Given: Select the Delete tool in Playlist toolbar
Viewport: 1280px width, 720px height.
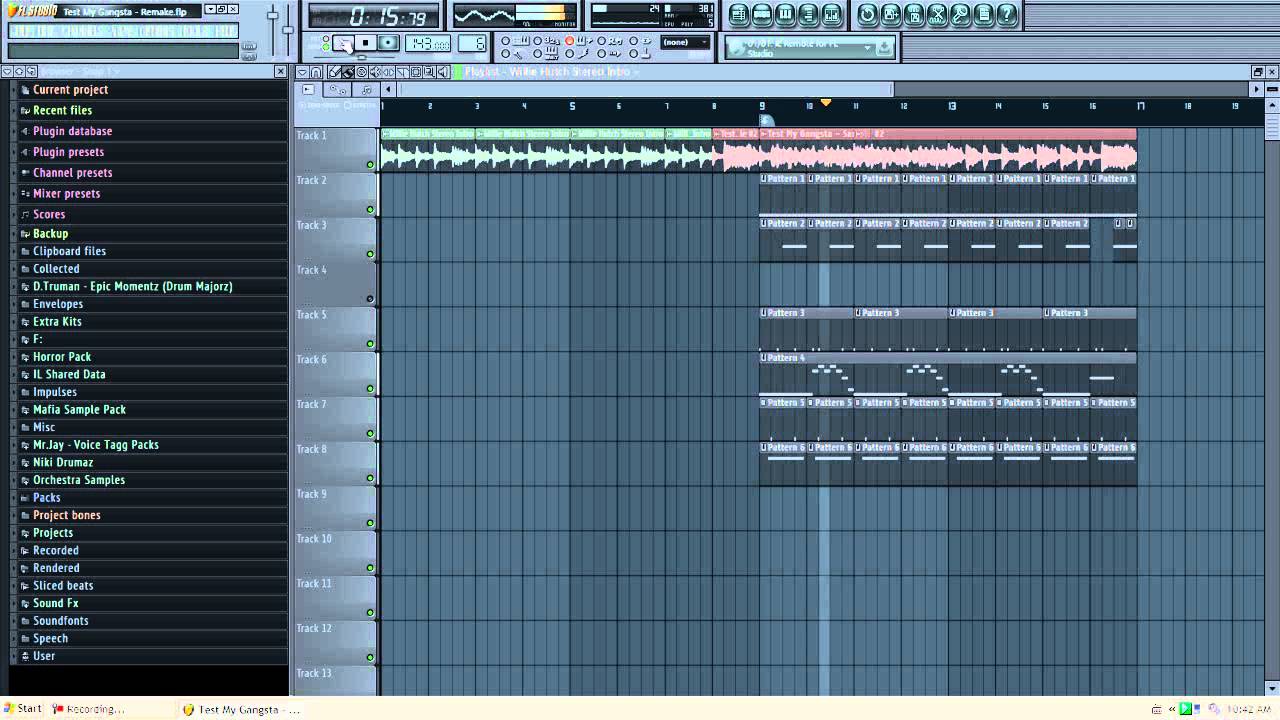Looking at the screenshot, I should click(362, 72).
